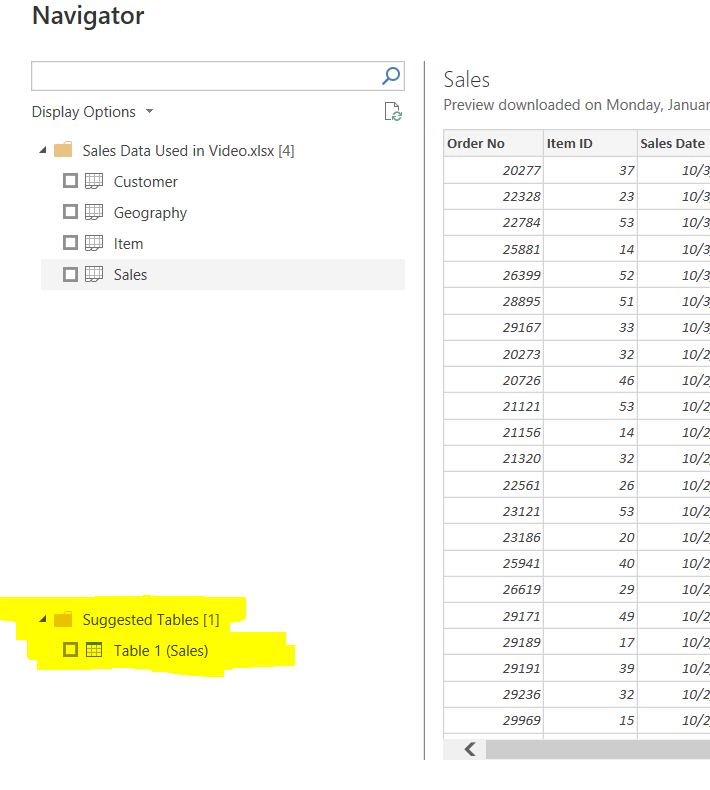Click order number cell 20273

tap(493, 355)
